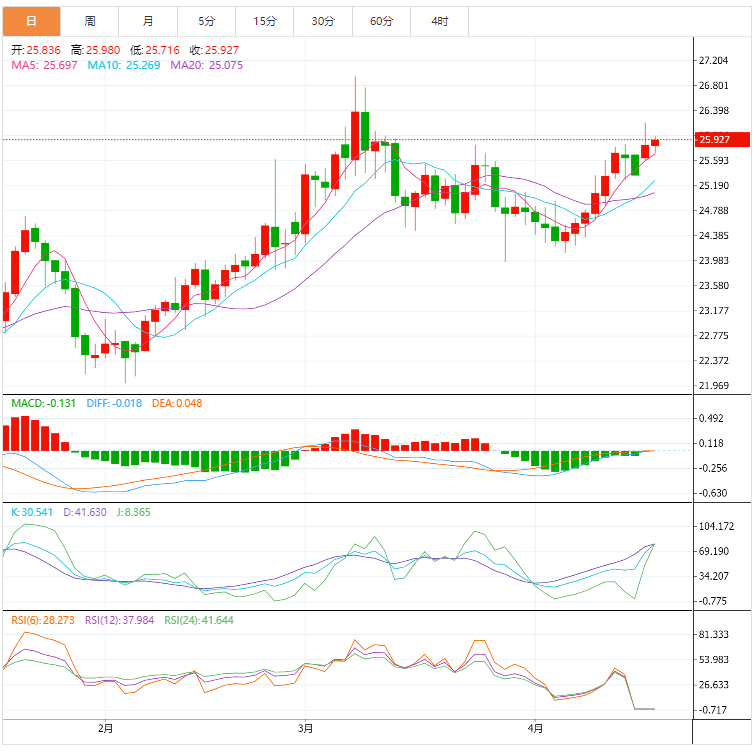Click the latest red candlestick on chart
Image resolution: width=755 pixels, height=756 pixels.
655,143
